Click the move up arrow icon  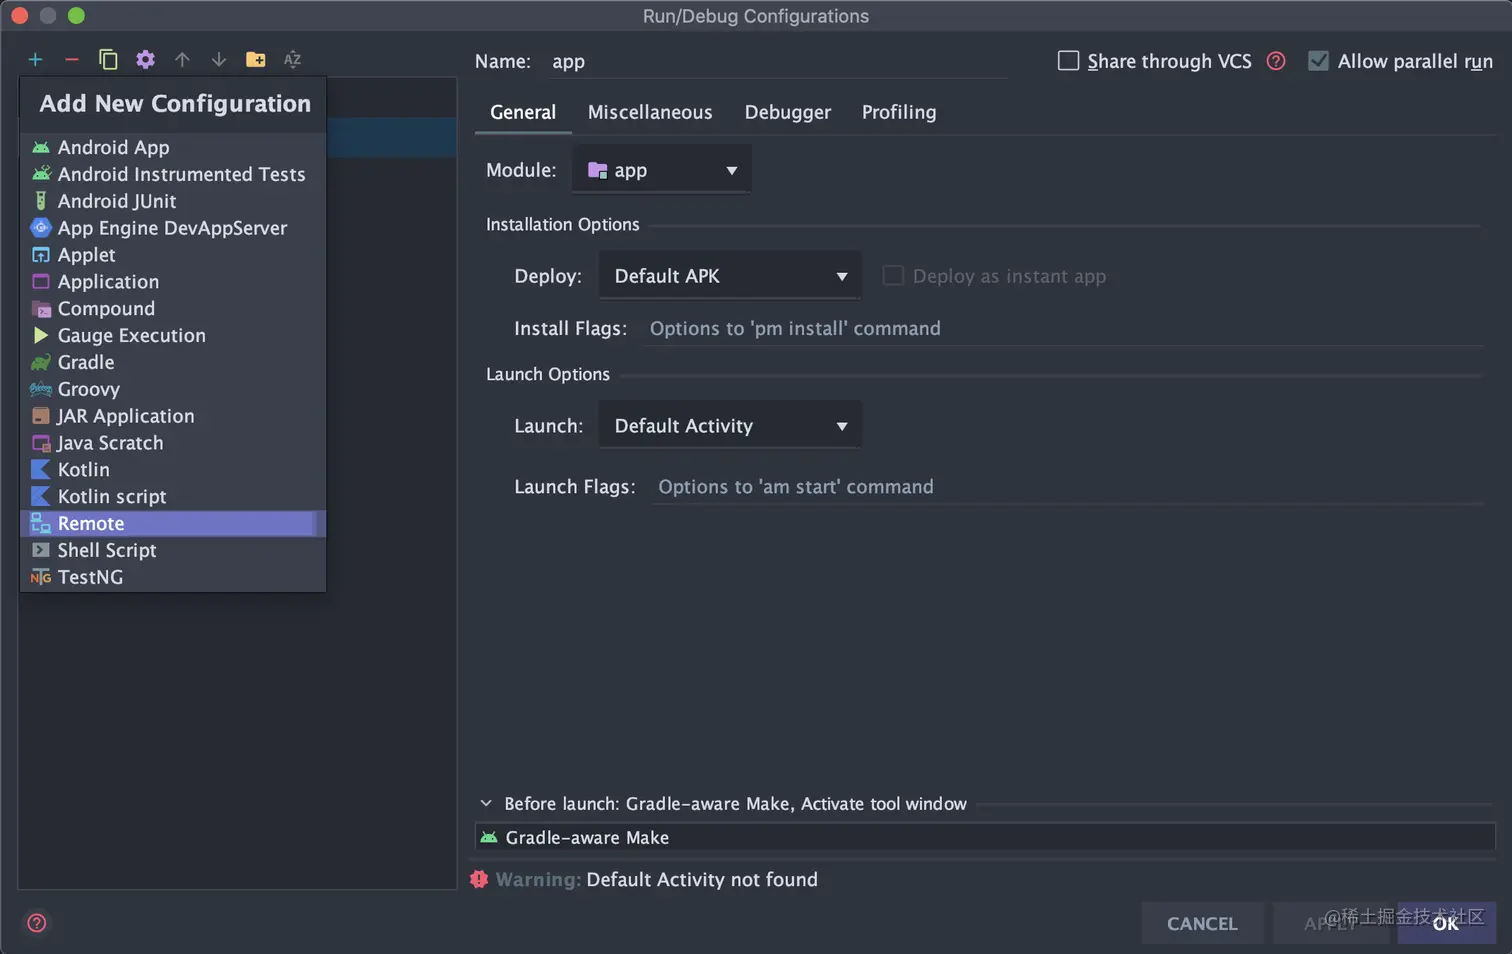[x=182, y=60]
